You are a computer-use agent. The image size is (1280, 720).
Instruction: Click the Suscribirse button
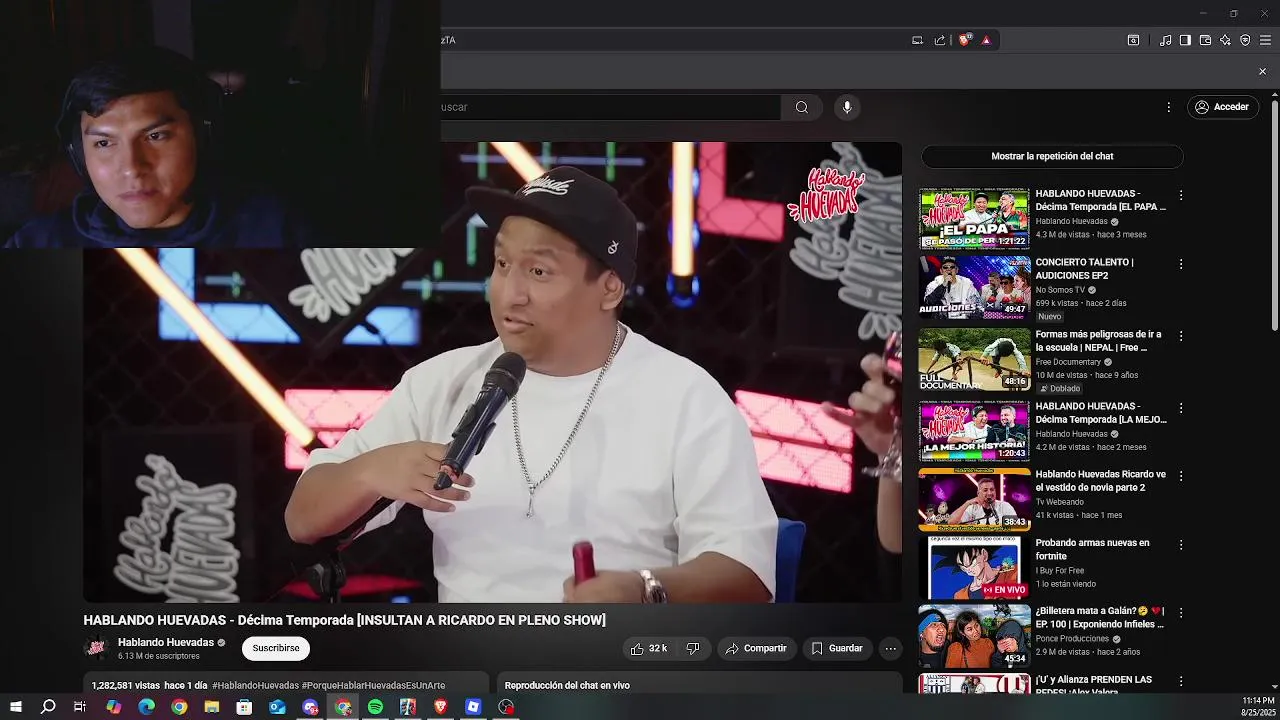pos(276,648)
